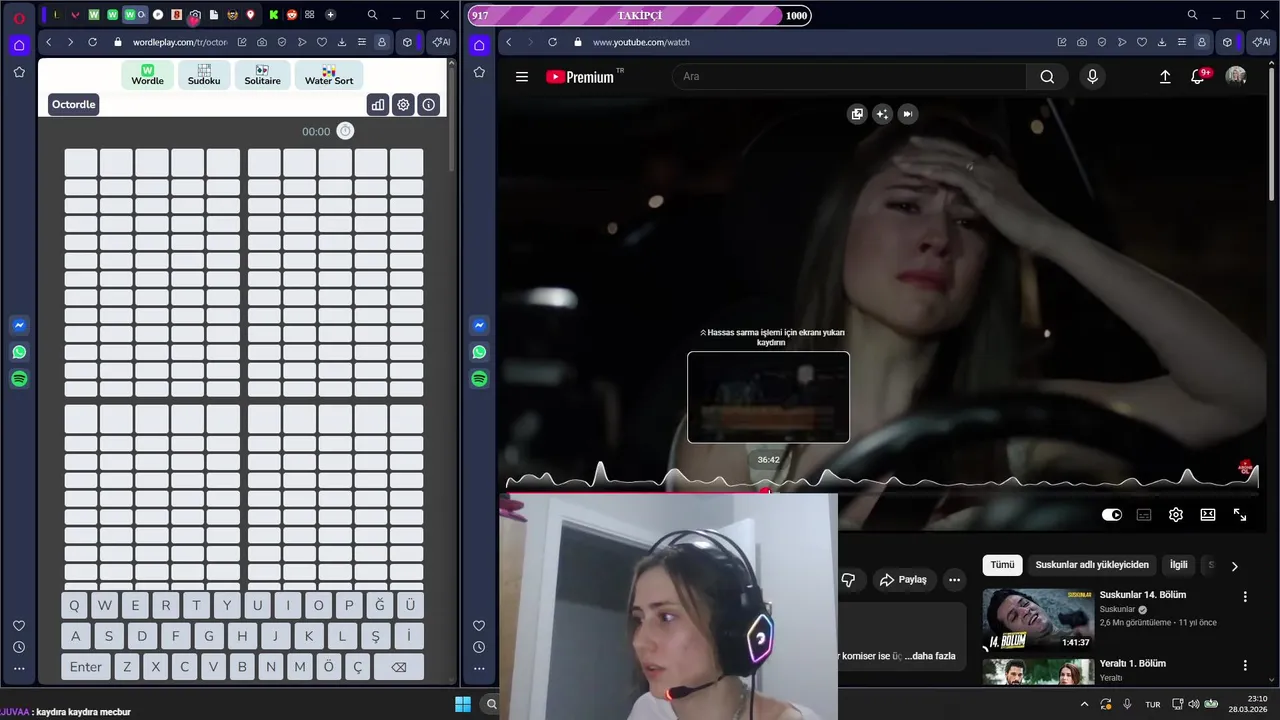Open Aria AI button in left window
Image resolution: width=1280 pixels, height=720 pixels.
440,42
